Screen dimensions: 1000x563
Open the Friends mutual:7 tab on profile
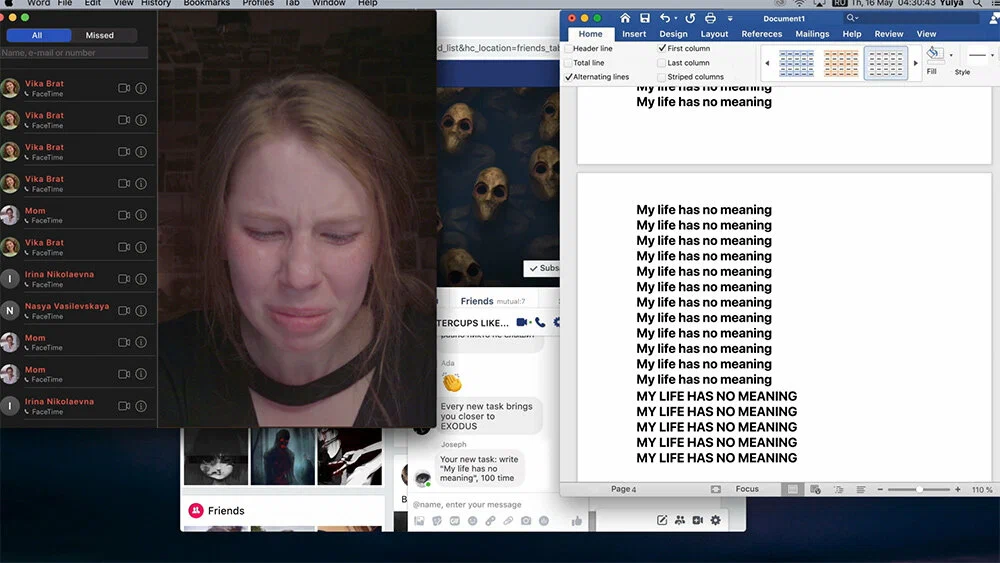(x=492, y=301)
